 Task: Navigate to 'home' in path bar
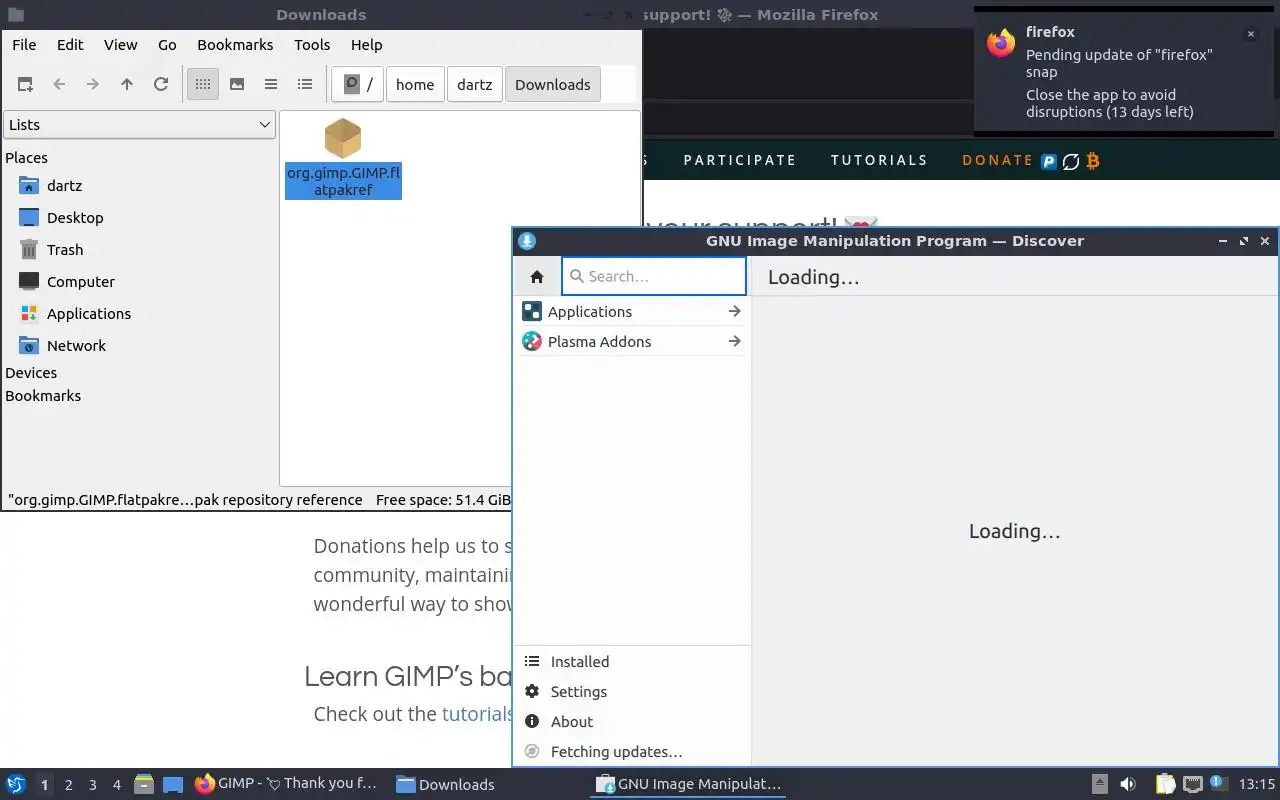click(415, 85)
